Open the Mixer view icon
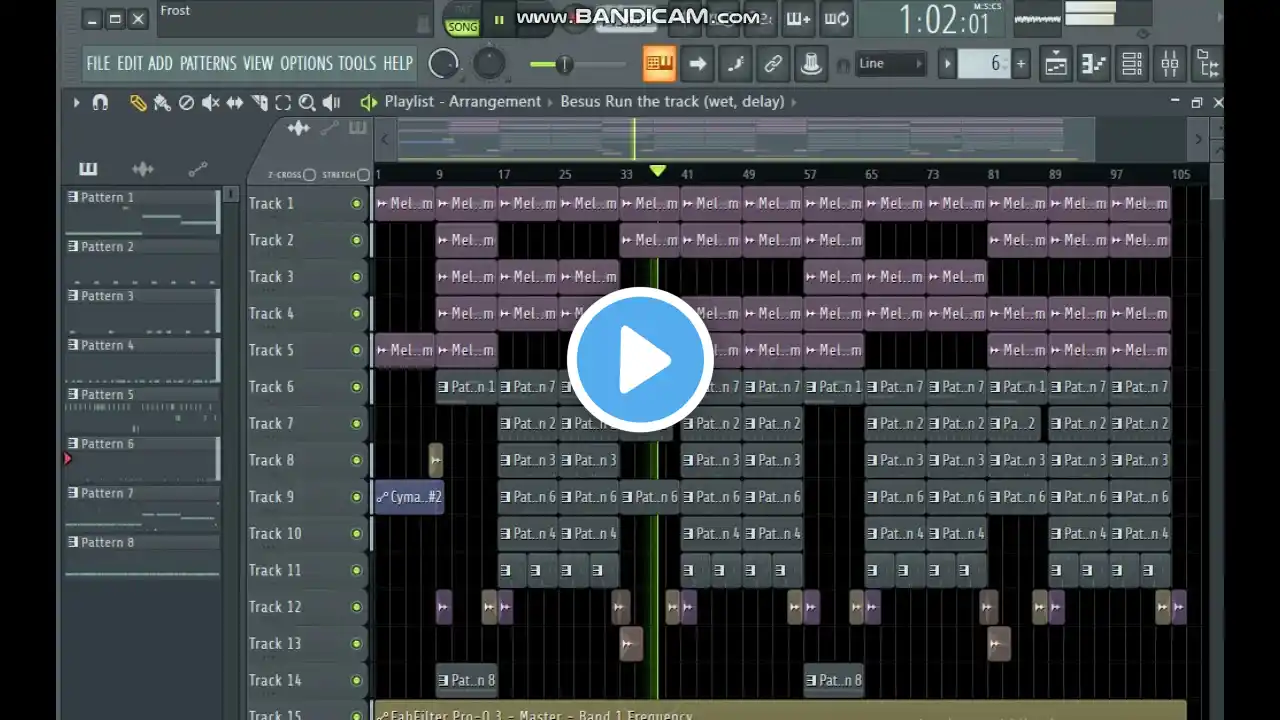This screenshot has width=1280, height=720. tap(1170, 64)
